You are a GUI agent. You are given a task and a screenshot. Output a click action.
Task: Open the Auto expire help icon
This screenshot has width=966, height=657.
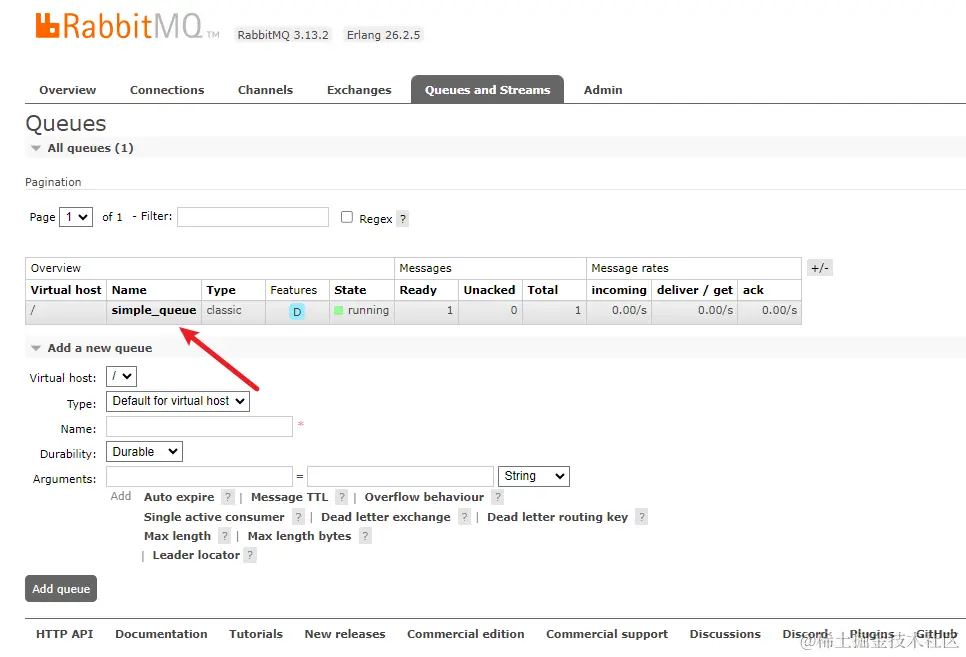(228, 497)
